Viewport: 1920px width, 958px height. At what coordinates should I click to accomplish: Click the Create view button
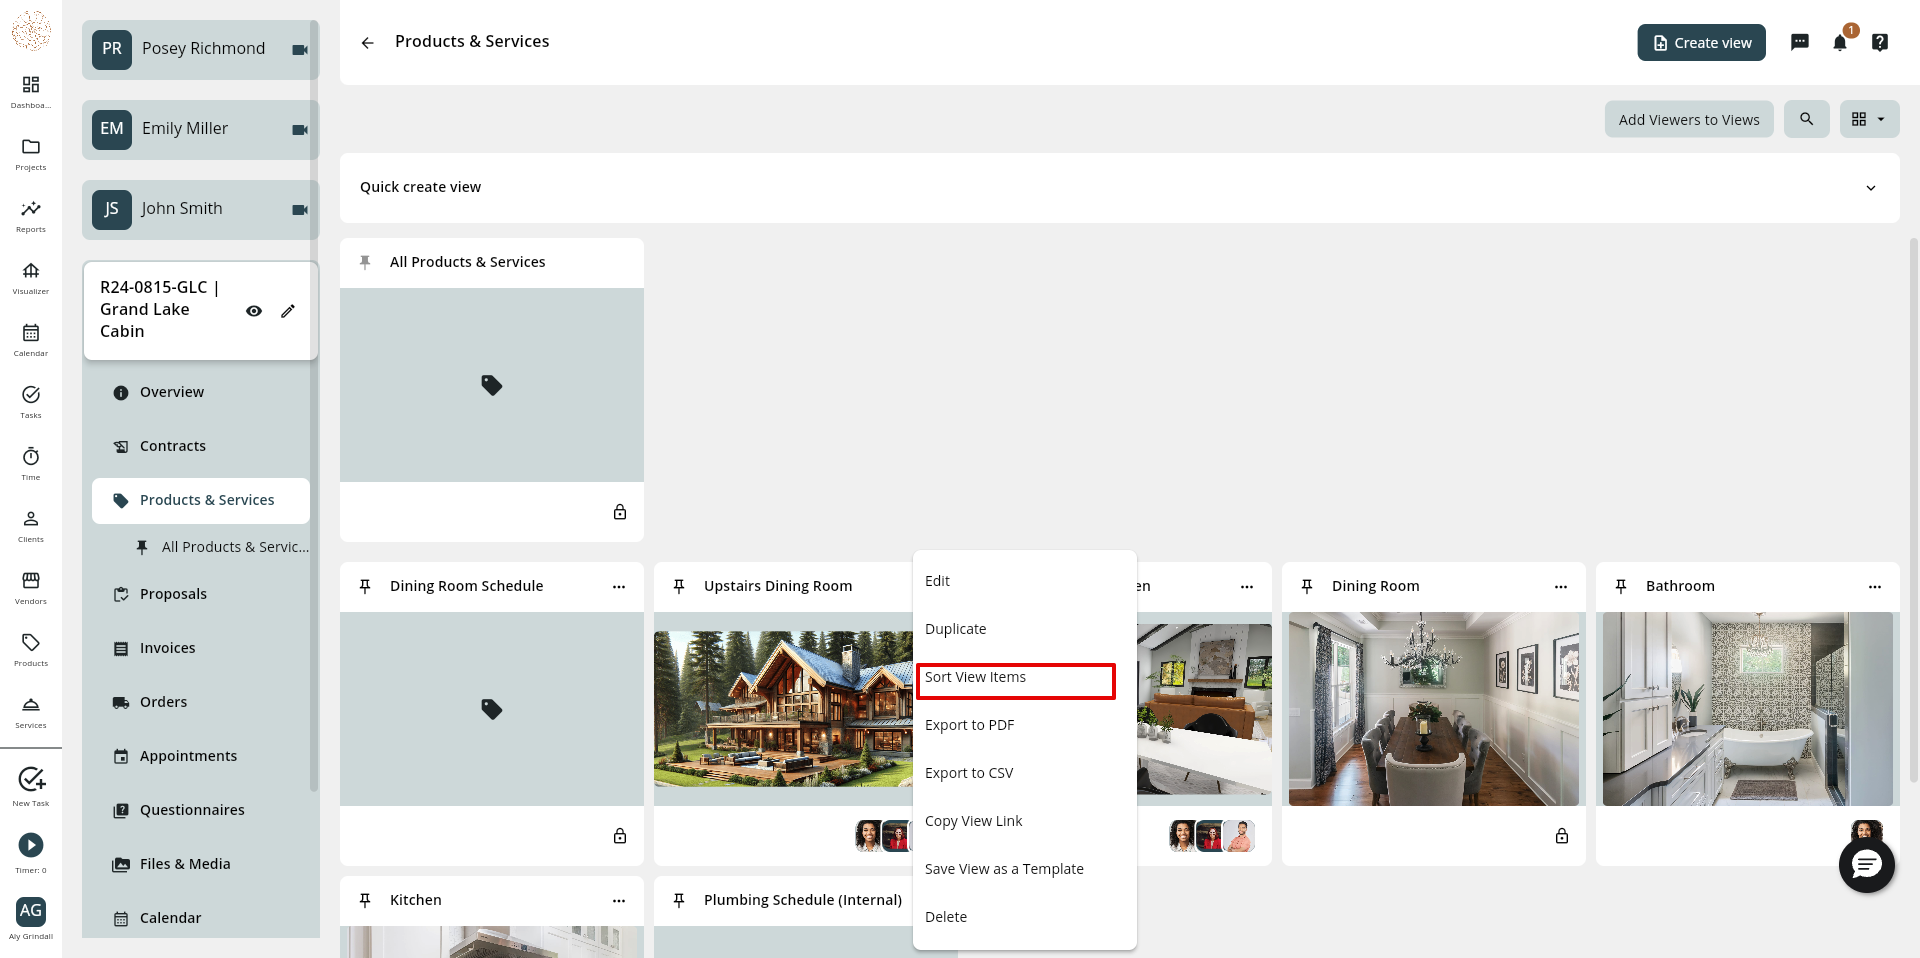coord(1701,42)
